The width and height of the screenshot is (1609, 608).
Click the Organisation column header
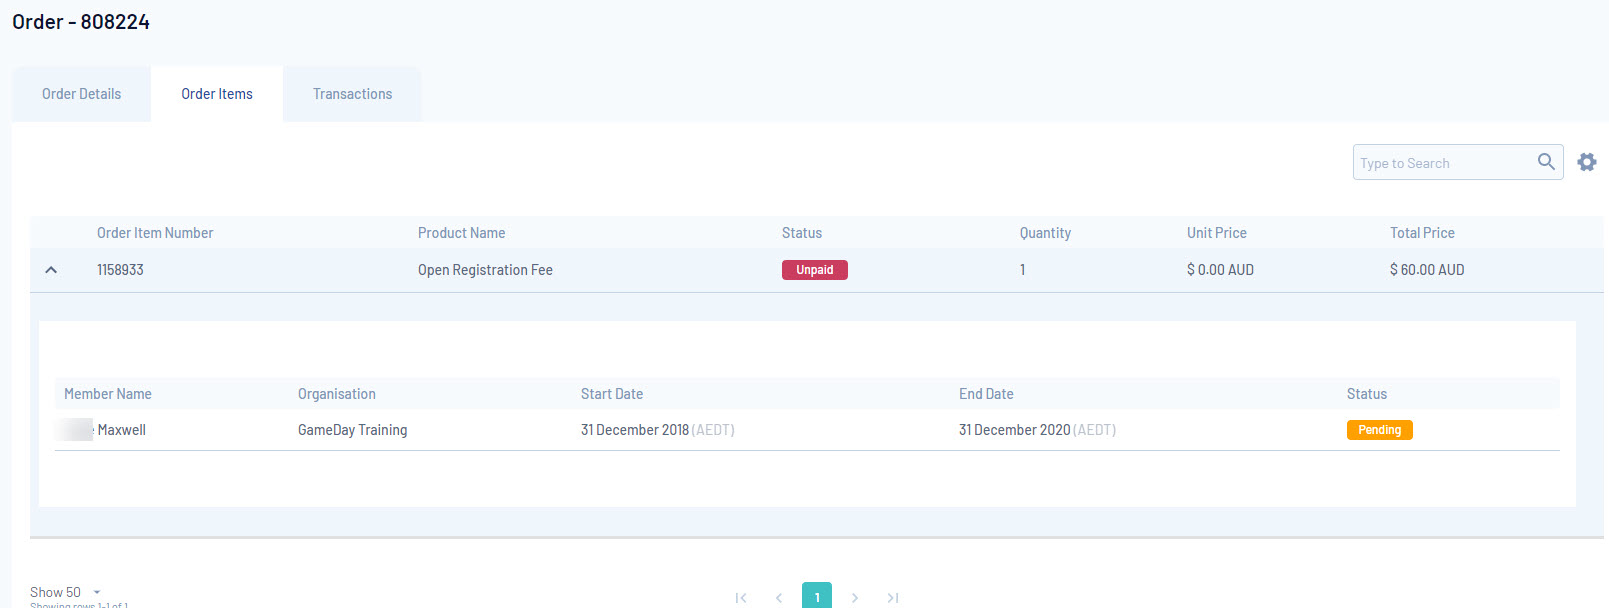[337, 394]
